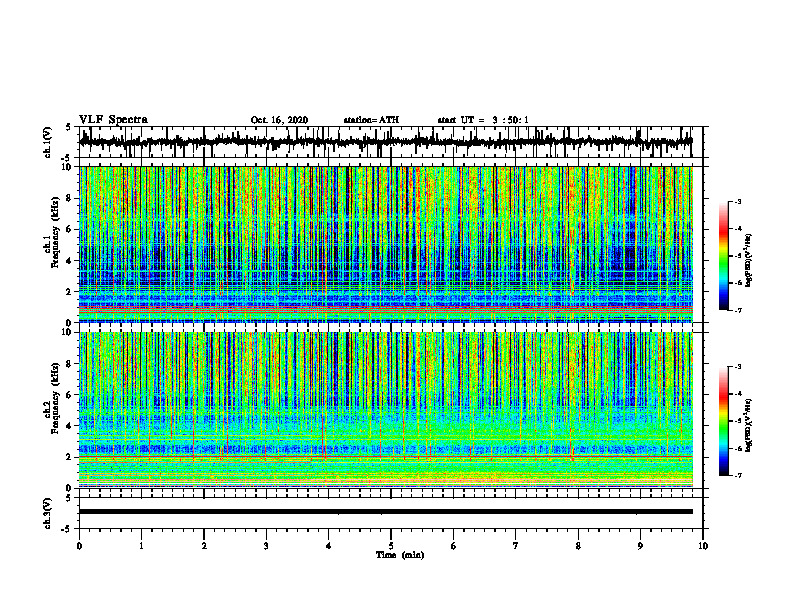Click the "VLF Spectra" plot title
Screen dimensions: 792x612
[x=113, y=120]
